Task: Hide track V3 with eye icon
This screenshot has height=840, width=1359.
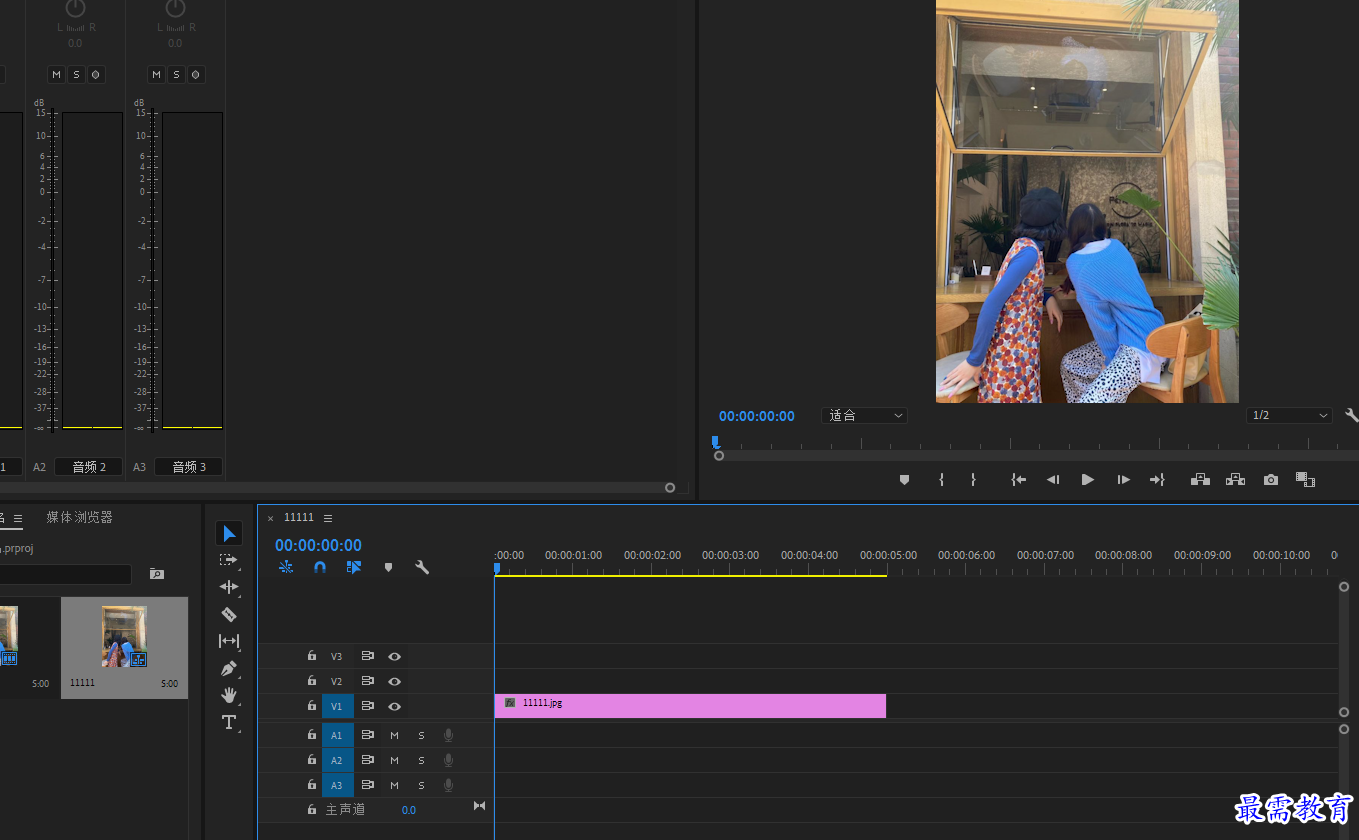Action: coord(395,656)
